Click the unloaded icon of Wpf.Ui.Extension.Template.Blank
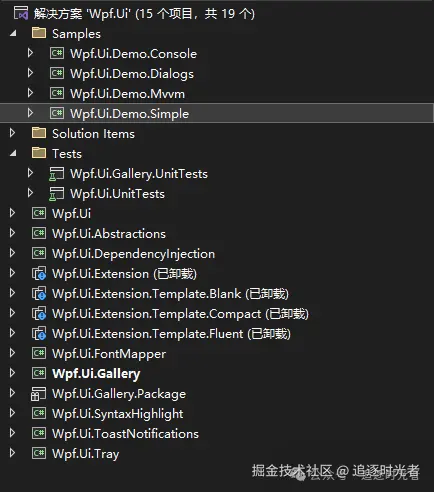The image size is (434, 492). click(x=39, y=294)
